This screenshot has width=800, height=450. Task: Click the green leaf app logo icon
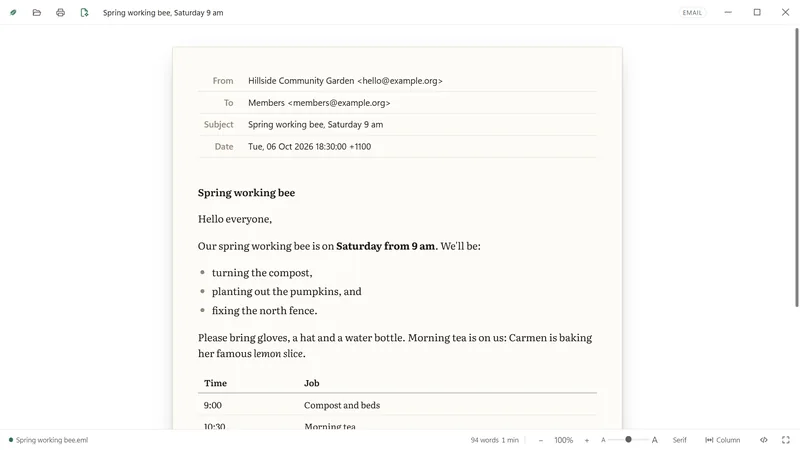(13, 12)
